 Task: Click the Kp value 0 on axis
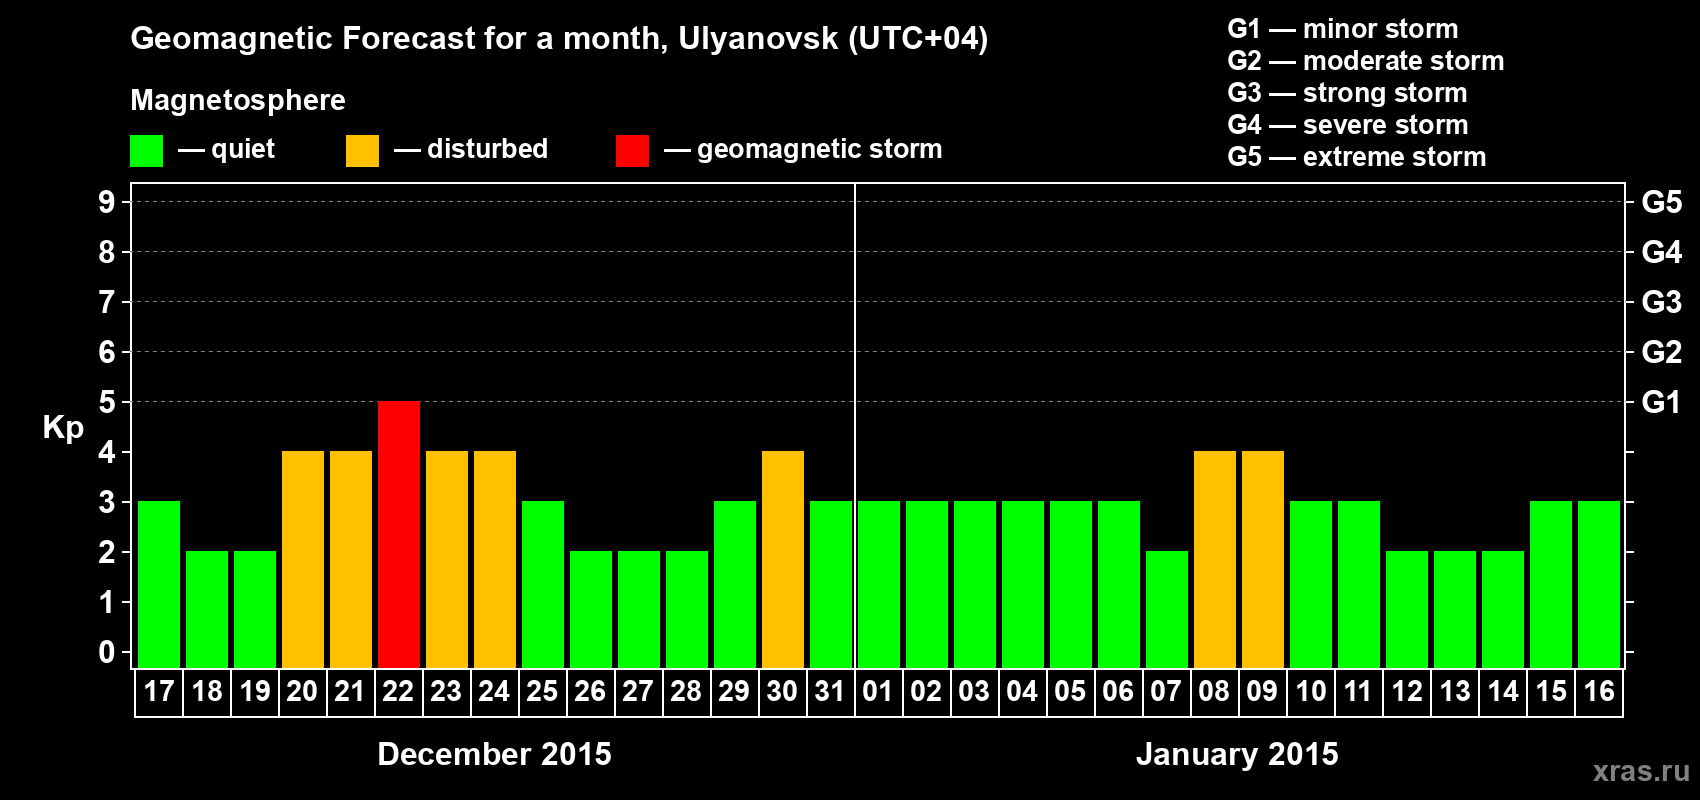107,652
